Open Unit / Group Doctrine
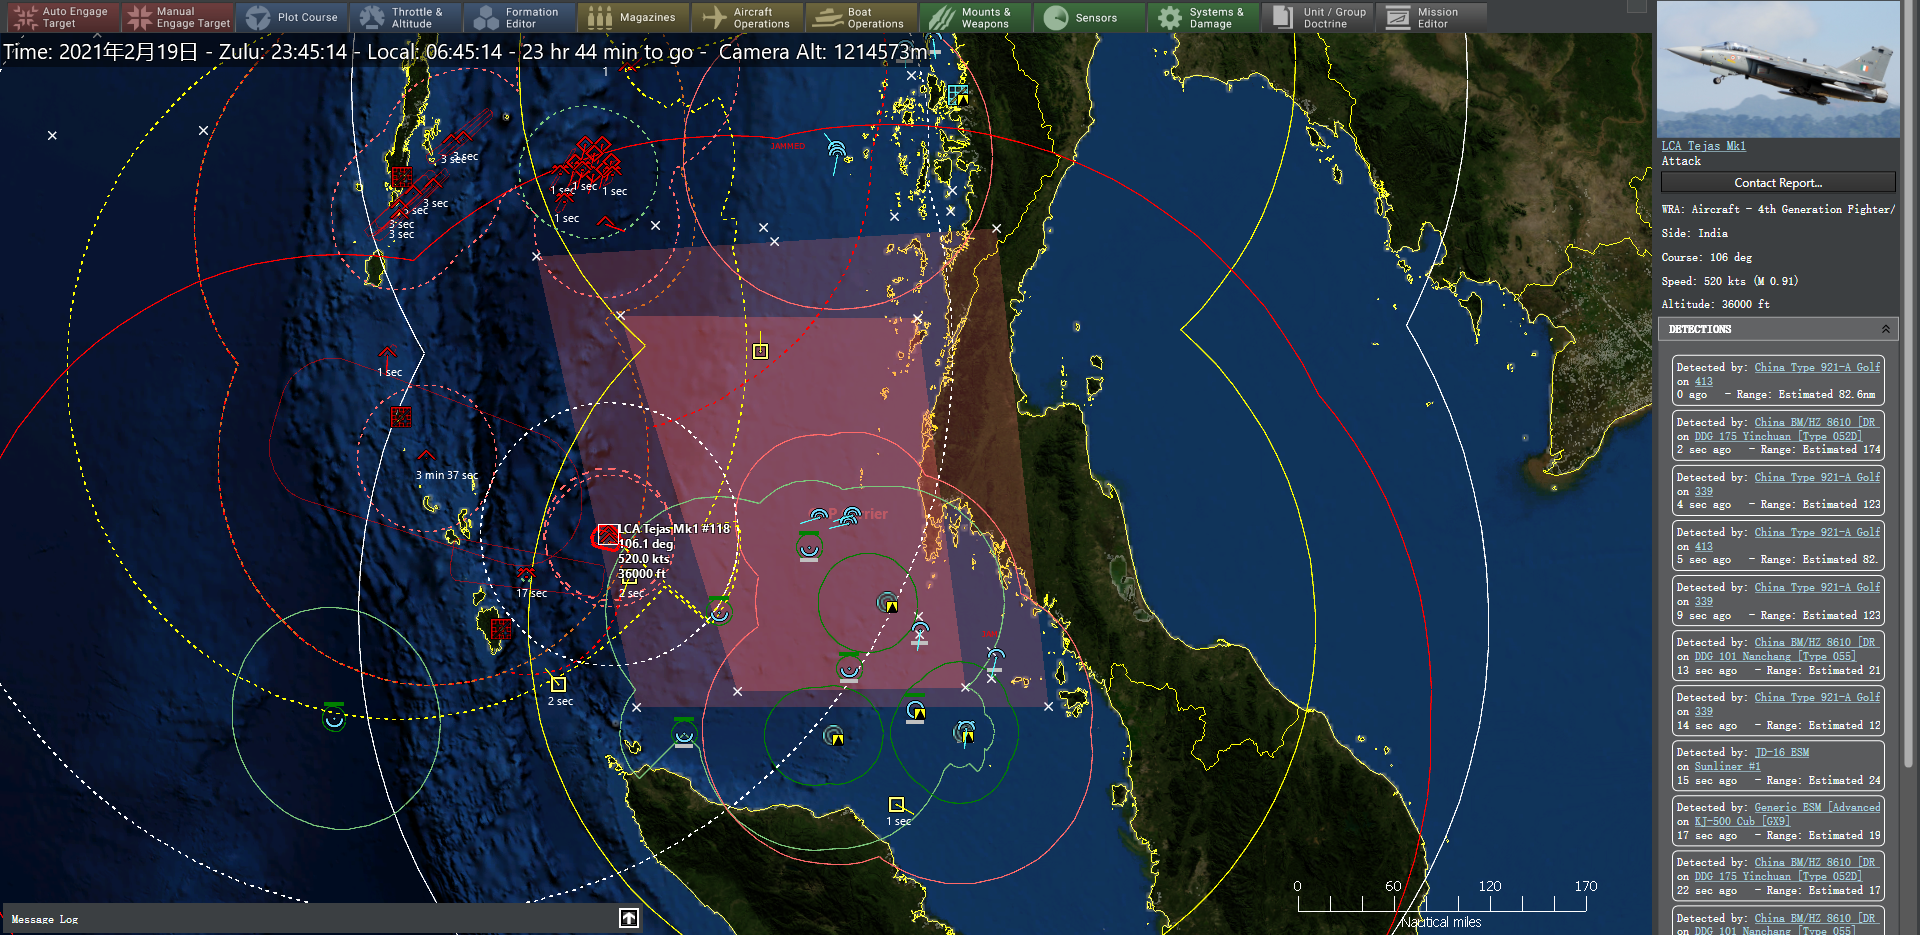Viewport: 1920px width, 935px height. pyautogui.click(x=1318, y=17)
